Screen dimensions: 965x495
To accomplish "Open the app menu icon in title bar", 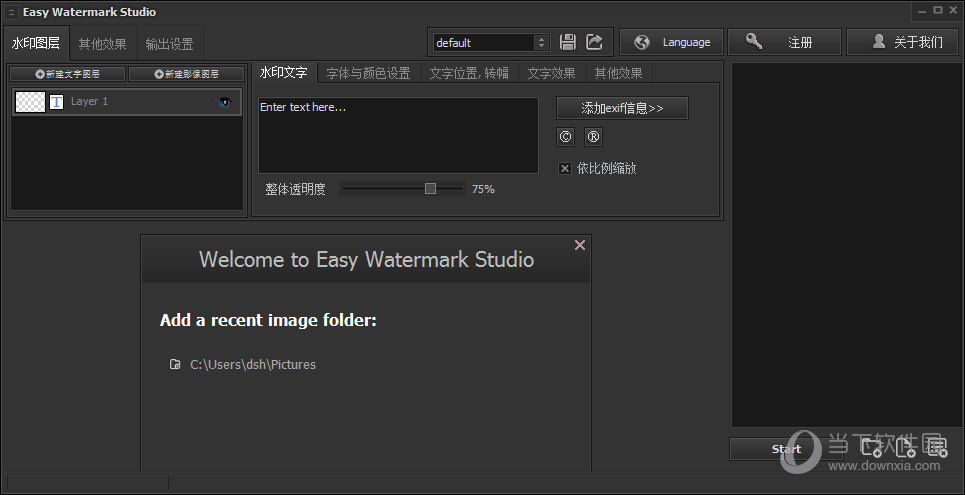I will click(x=12, y=12).
